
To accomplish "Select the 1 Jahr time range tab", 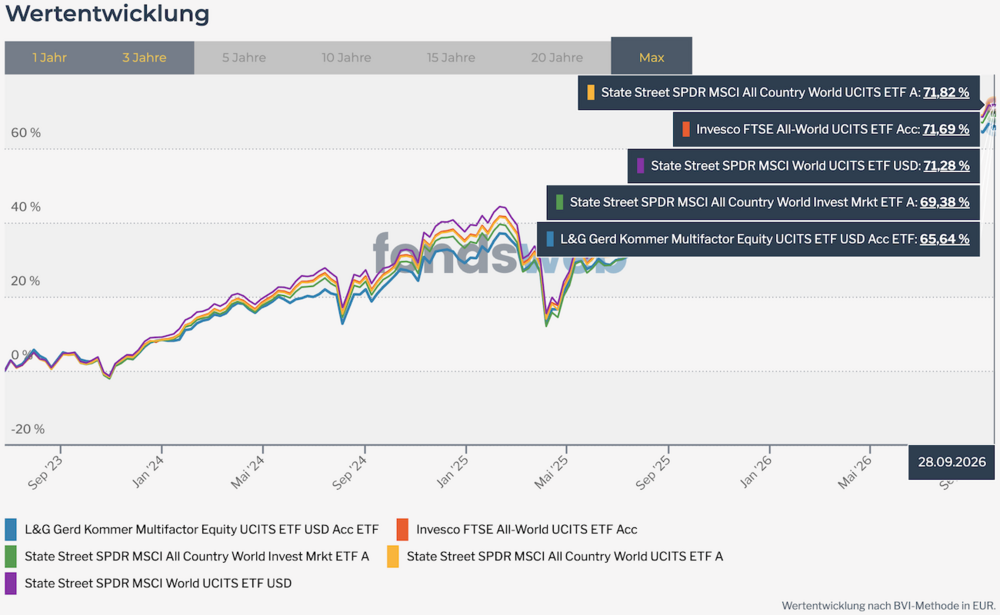I will pos(50,57).
